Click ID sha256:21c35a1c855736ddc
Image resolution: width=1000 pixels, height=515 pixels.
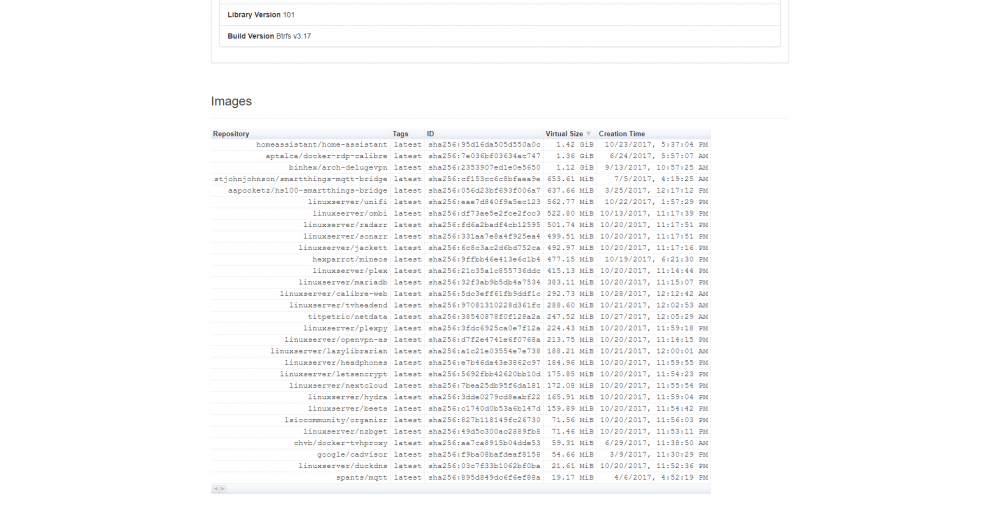coord(484,271)
